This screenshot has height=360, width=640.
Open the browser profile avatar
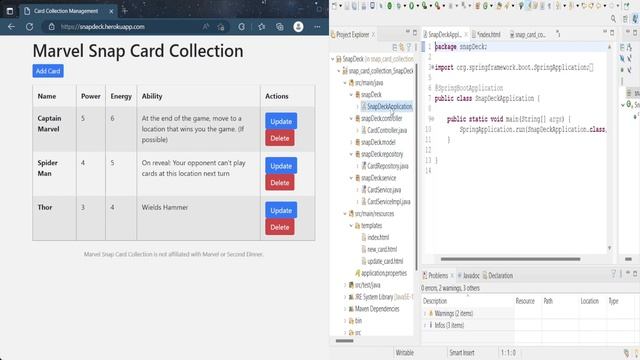tap(298, 27)
